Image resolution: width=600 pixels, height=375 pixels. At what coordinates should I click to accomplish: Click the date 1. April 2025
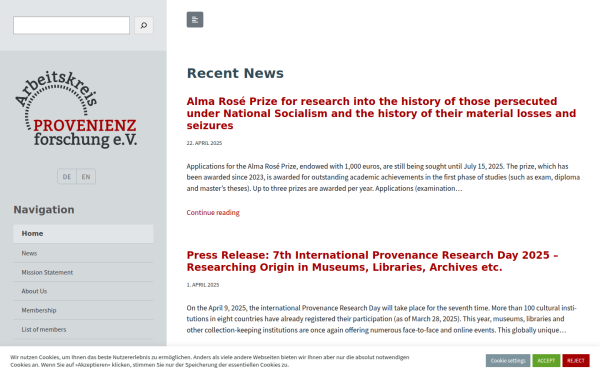(x=203, y=285)
